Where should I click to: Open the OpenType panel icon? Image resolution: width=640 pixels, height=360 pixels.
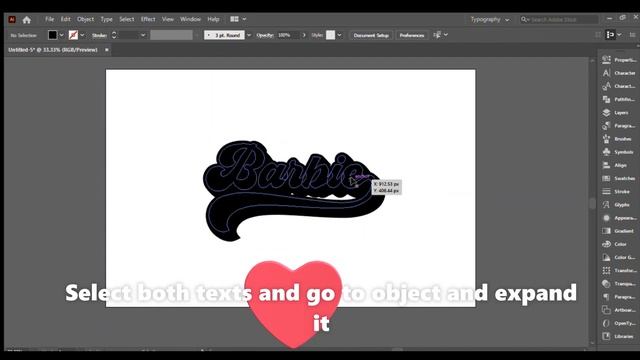pos(607,323)
